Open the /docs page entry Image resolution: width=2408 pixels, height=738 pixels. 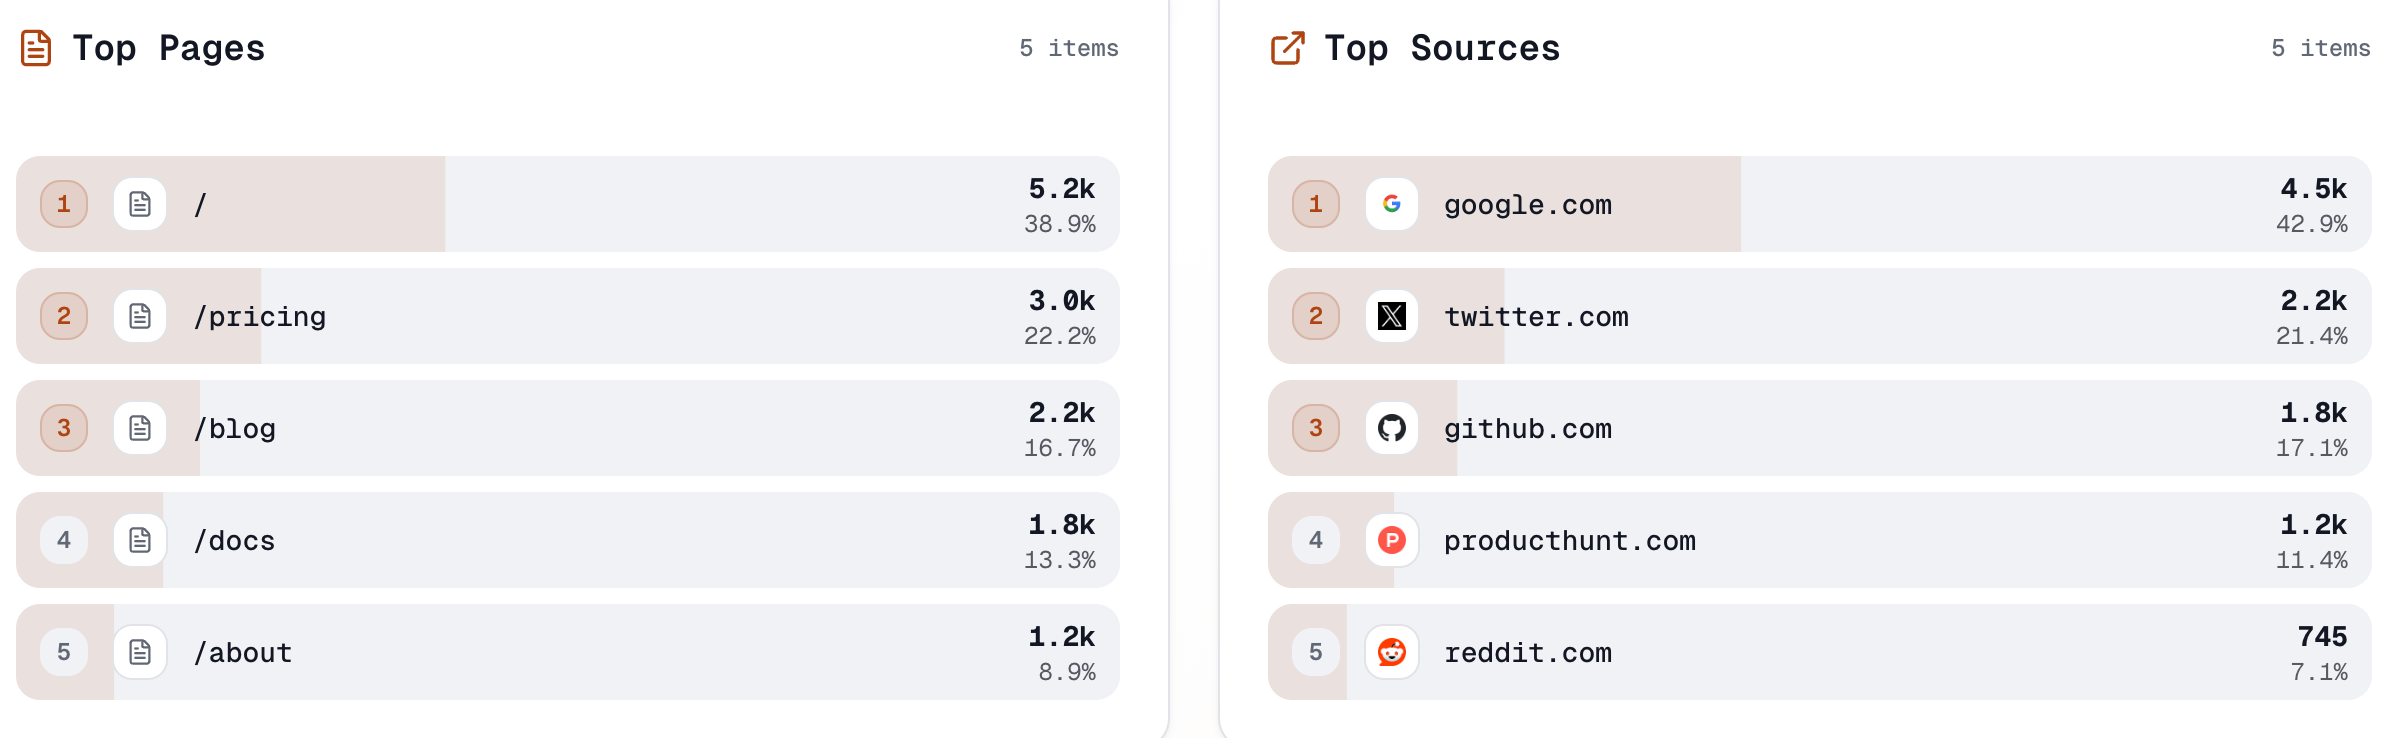[x=568, y=540]
